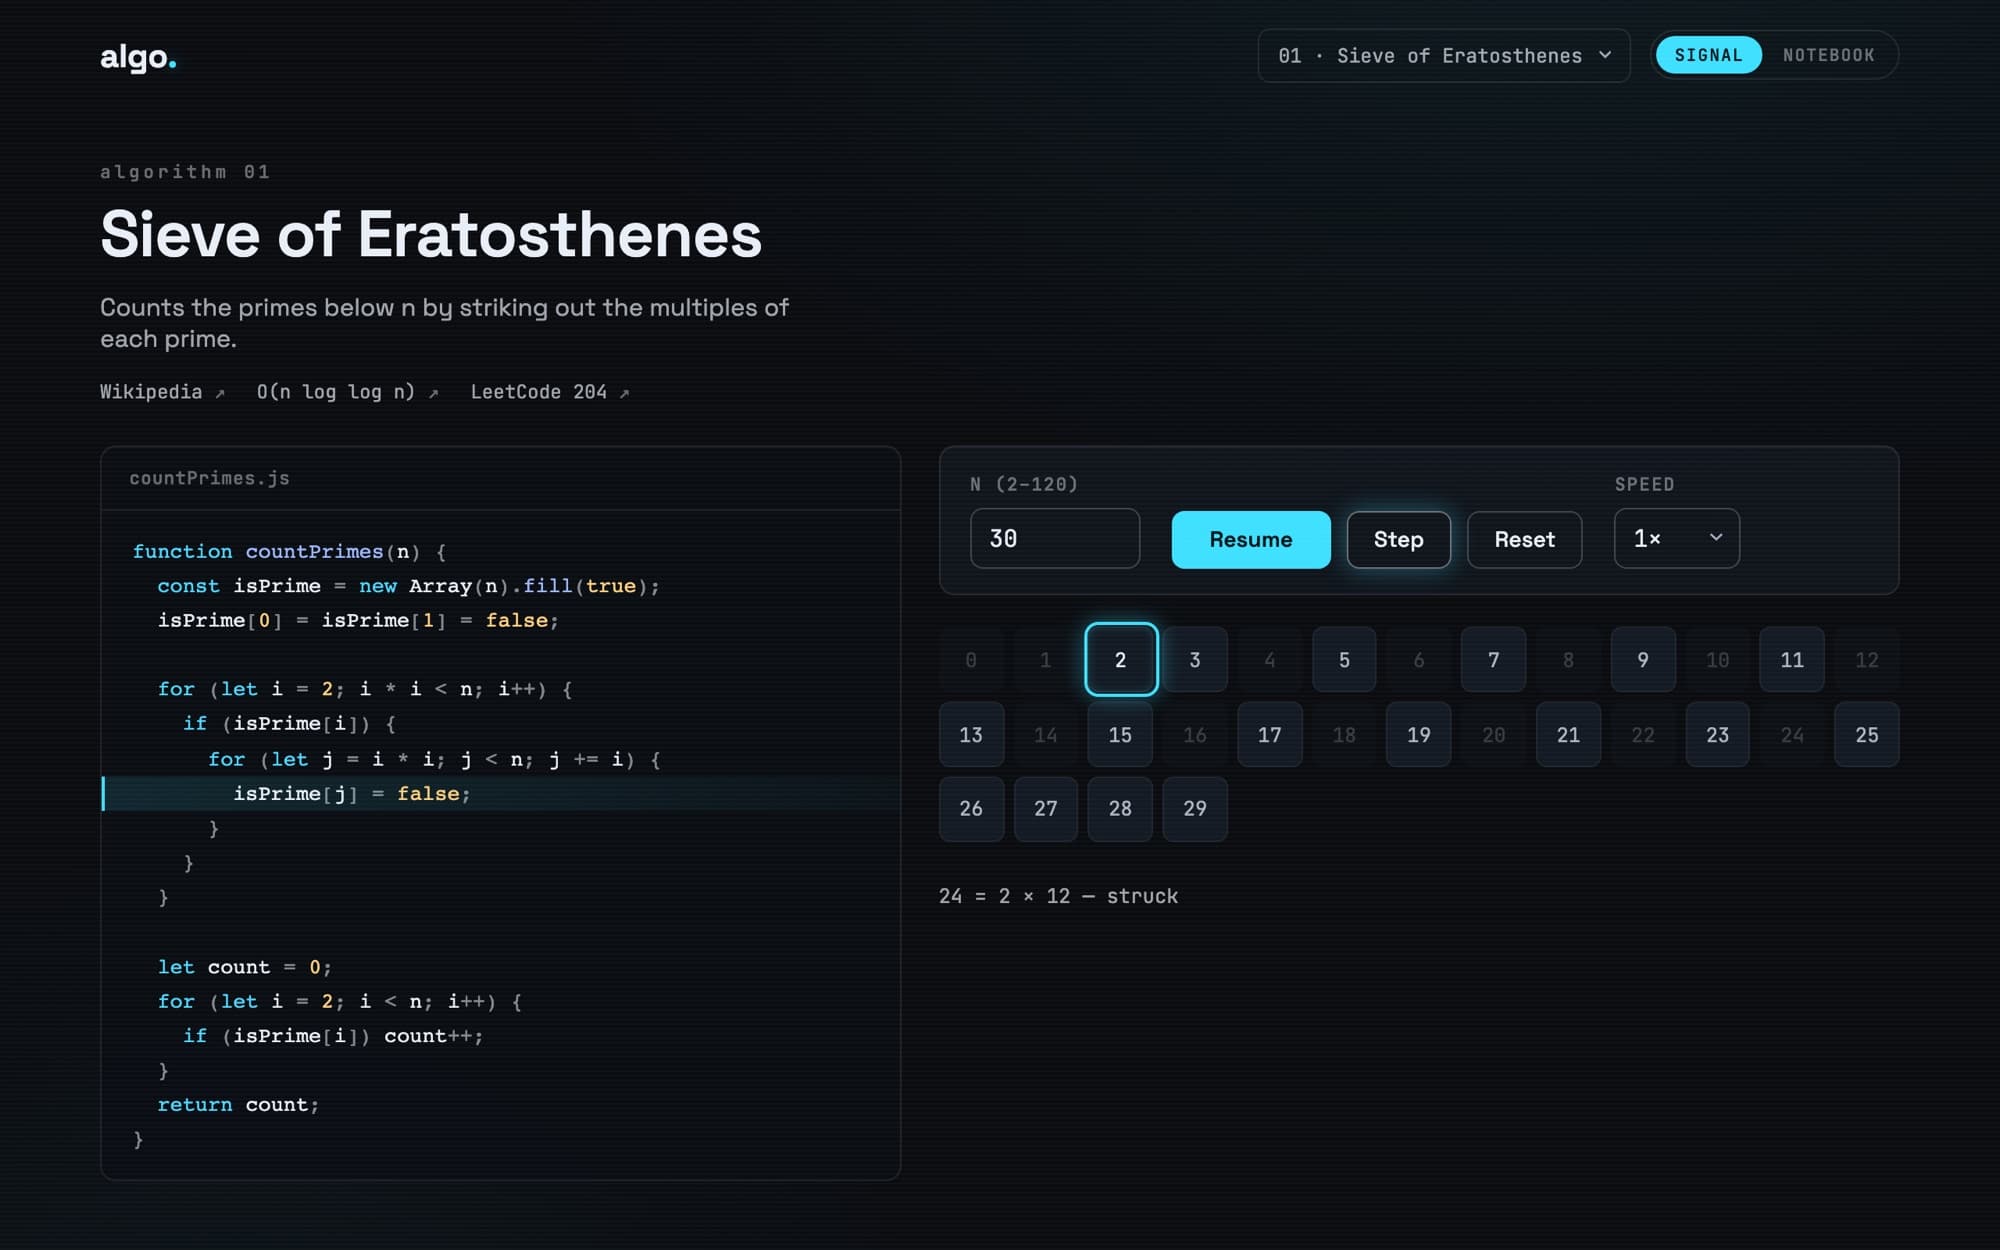Click number cell 11
The height and width of the screenshot is (1250, 2000).
point(1792,660)
